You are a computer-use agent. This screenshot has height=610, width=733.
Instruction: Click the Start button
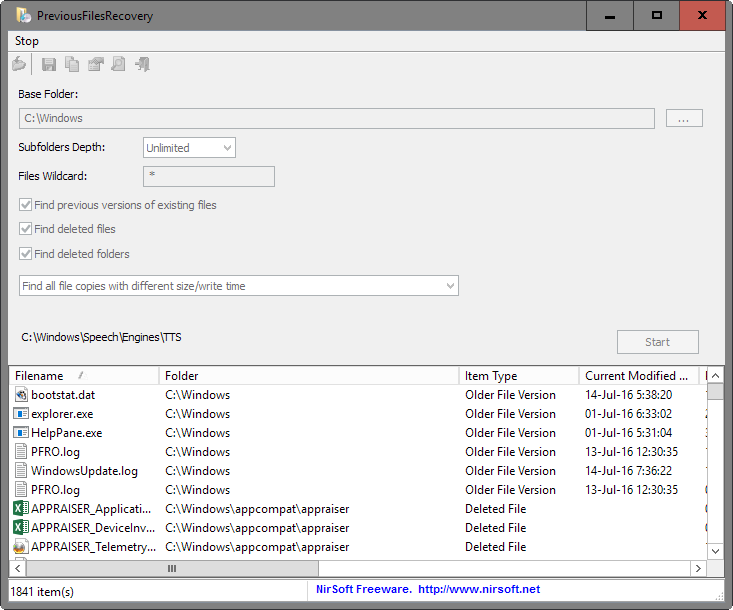tap(658, 342)
